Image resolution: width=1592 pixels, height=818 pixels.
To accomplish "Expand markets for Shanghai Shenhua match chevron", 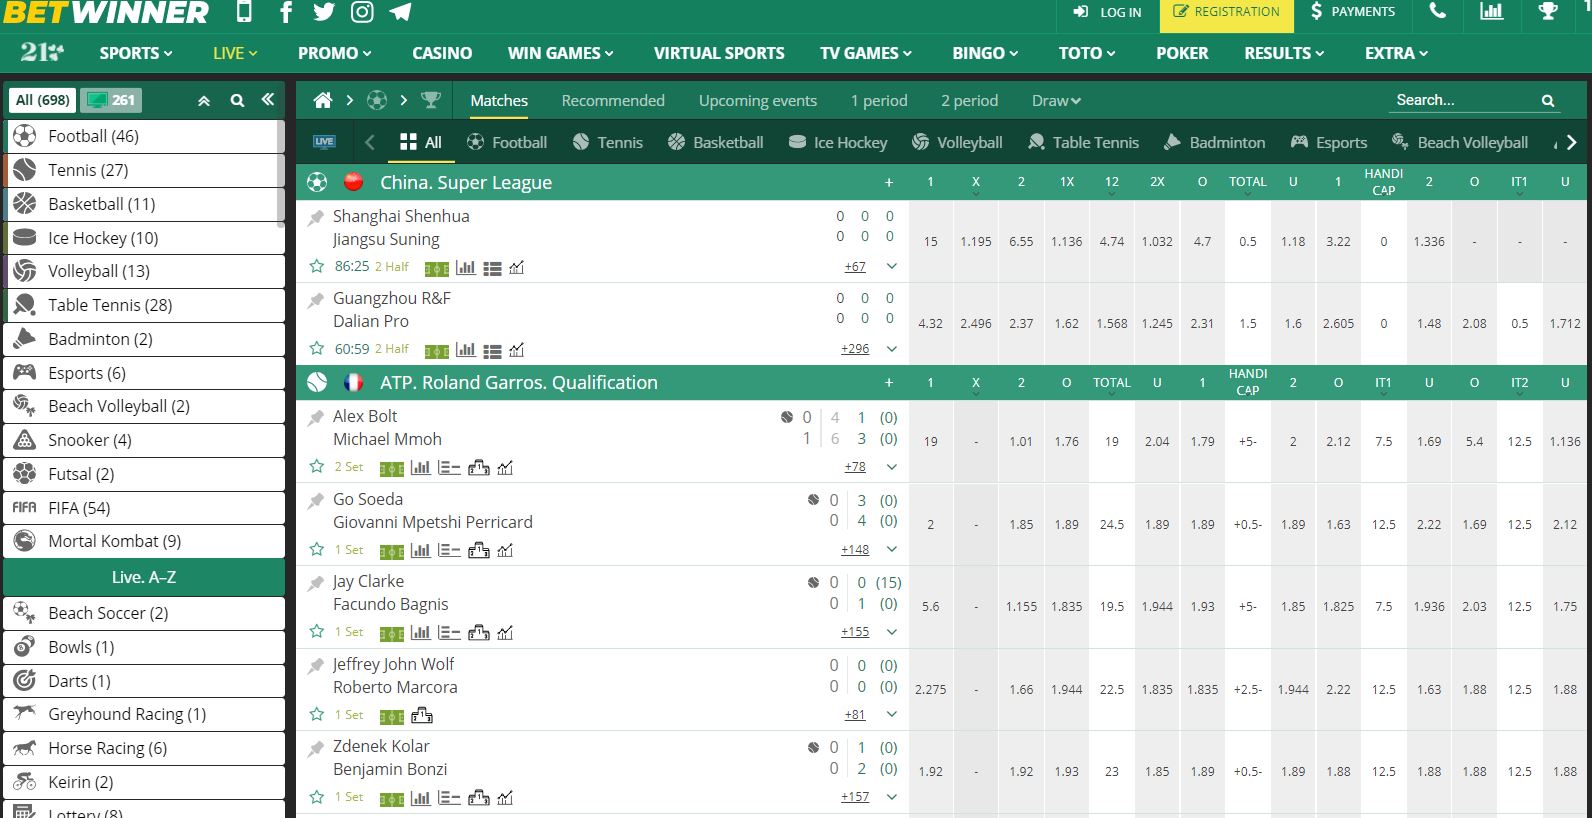I will click(x=891, y=267).
